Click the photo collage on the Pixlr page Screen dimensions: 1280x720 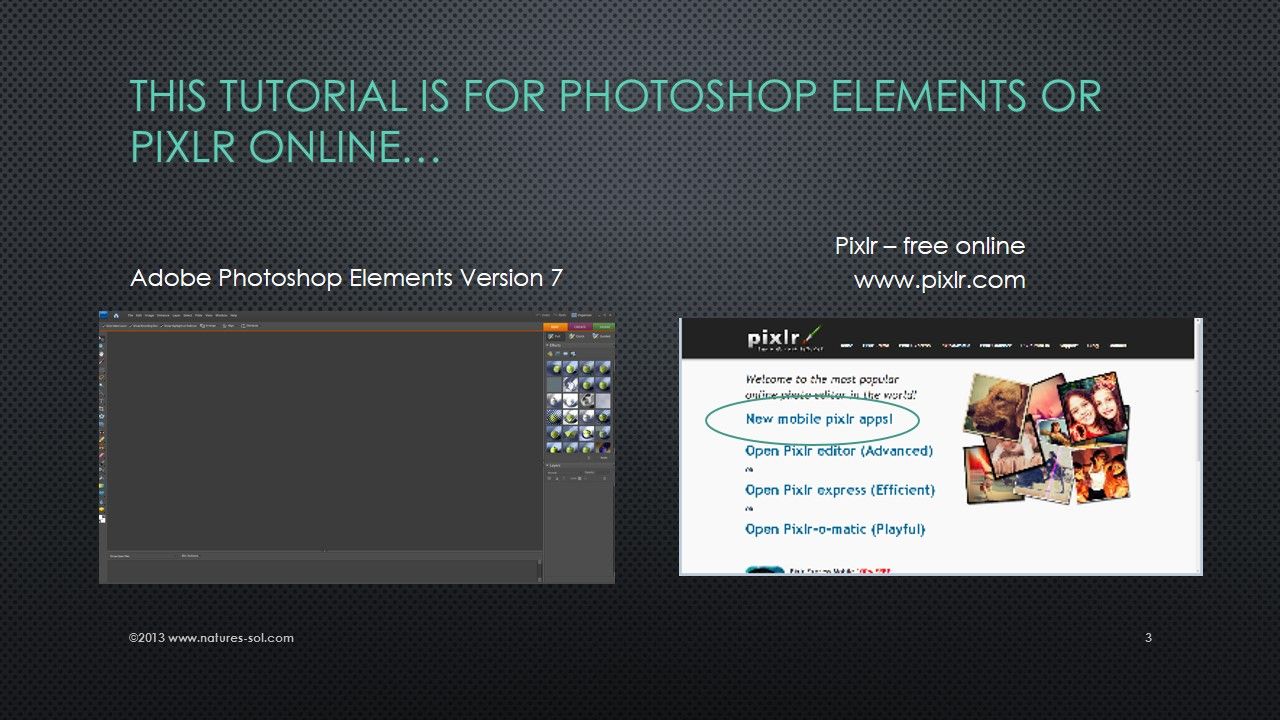(1047, 437)
